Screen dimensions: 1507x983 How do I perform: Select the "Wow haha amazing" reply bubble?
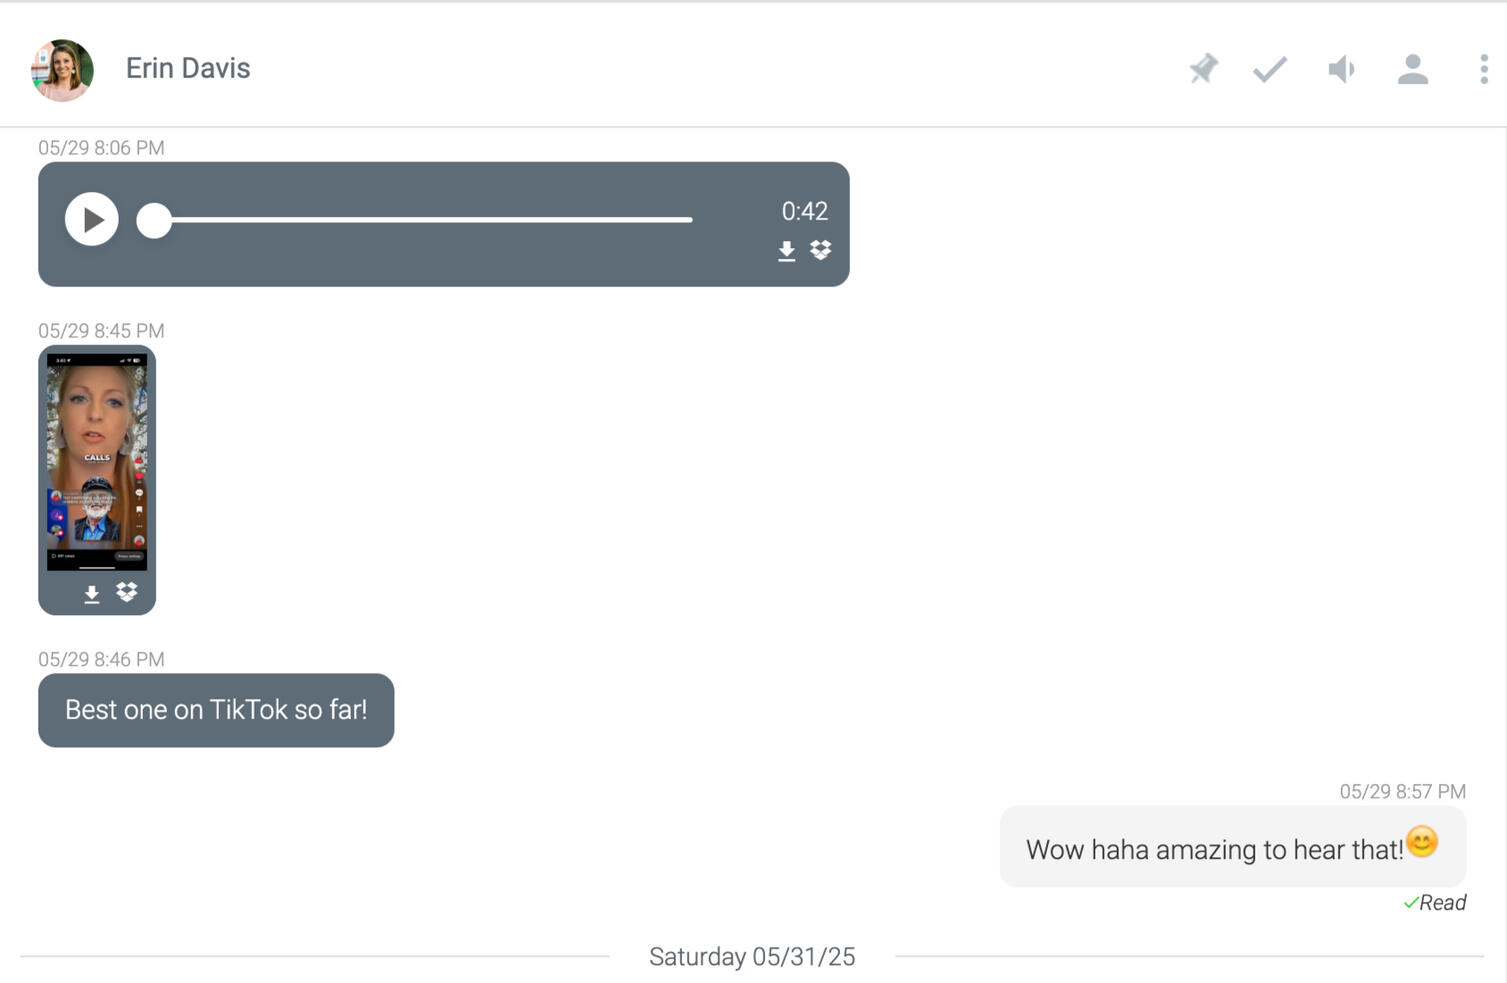(x=1214, y=849)
